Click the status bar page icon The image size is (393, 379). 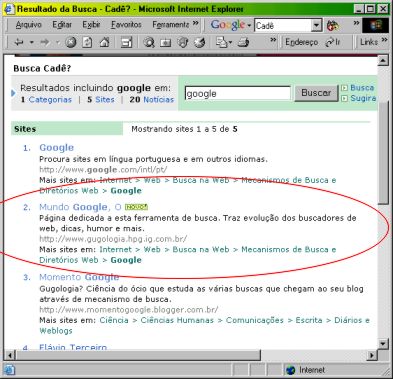(9, 370)
